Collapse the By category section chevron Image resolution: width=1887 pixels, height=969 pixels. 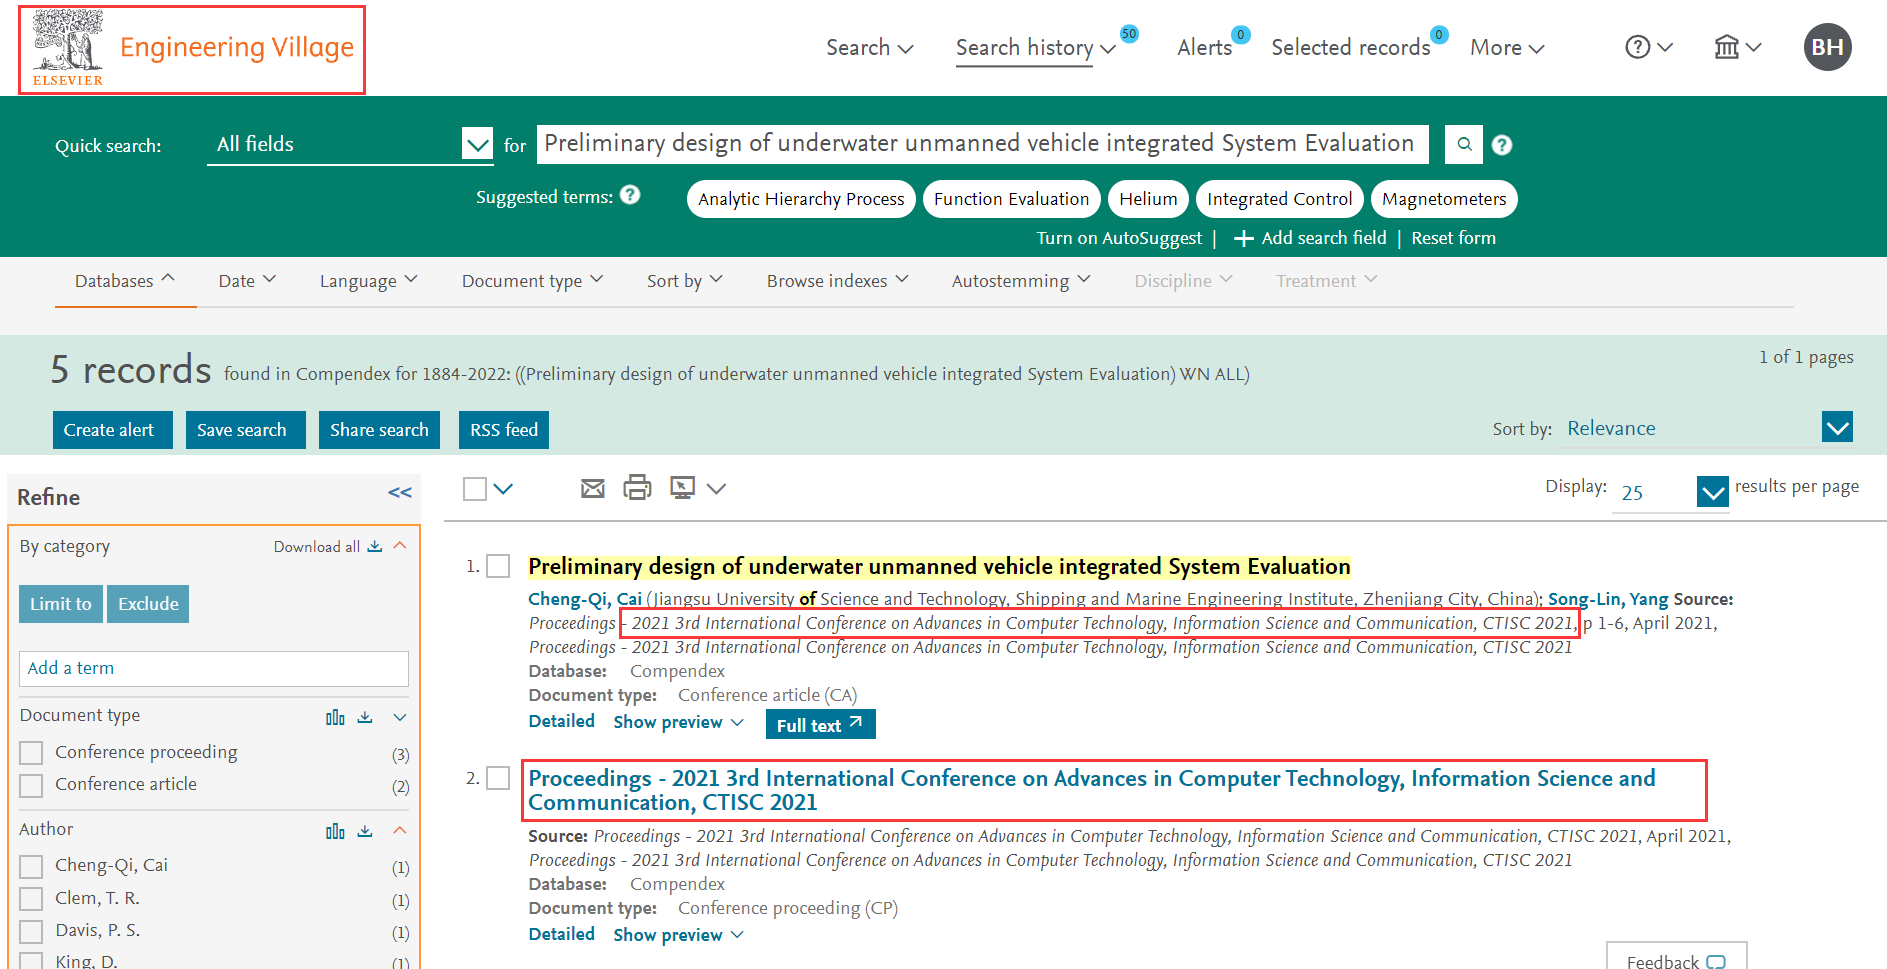click(x=400, y=546)
